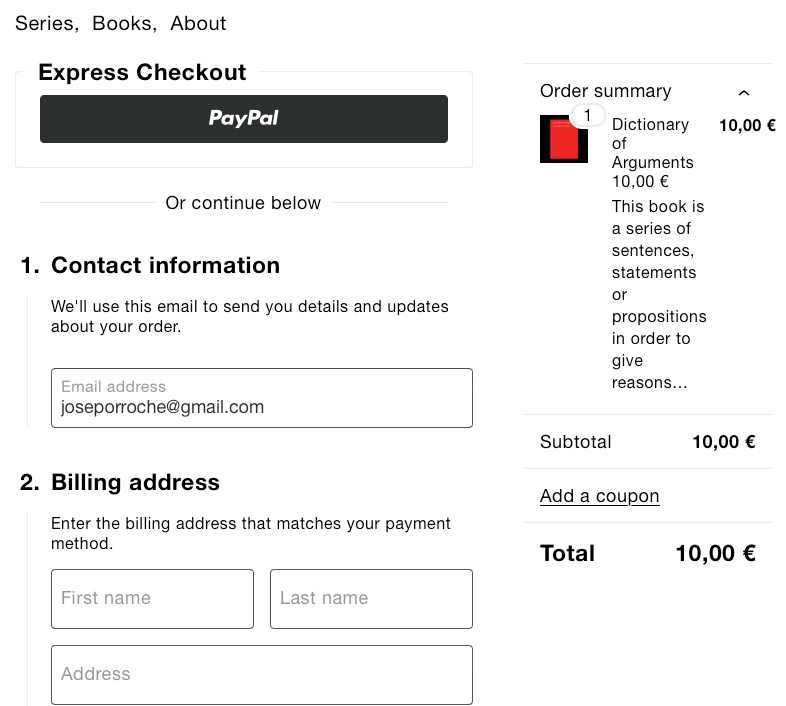
Task: Select the Last name field
Action: tap(371, 599)
